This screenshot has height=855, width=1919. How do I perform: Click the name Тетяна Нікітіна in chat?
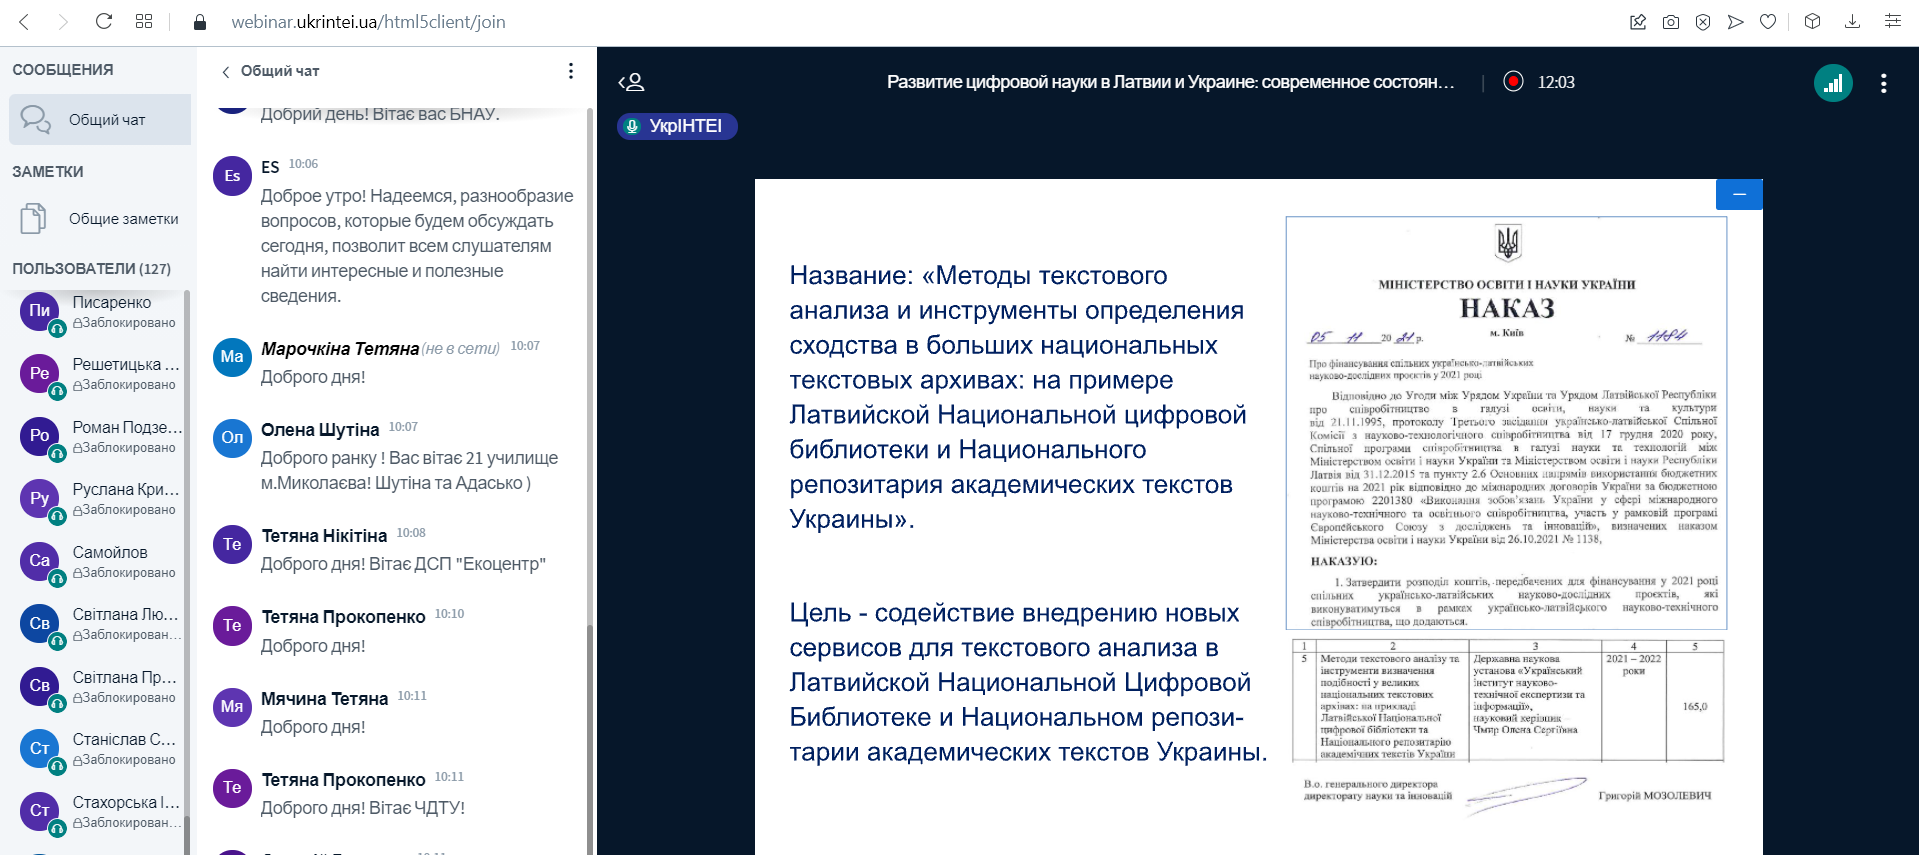tap(324, 536)
